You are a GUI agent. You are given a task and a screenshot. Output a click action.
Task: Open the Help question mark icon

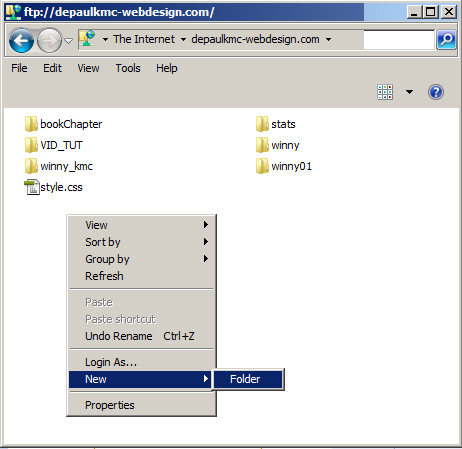436,92
